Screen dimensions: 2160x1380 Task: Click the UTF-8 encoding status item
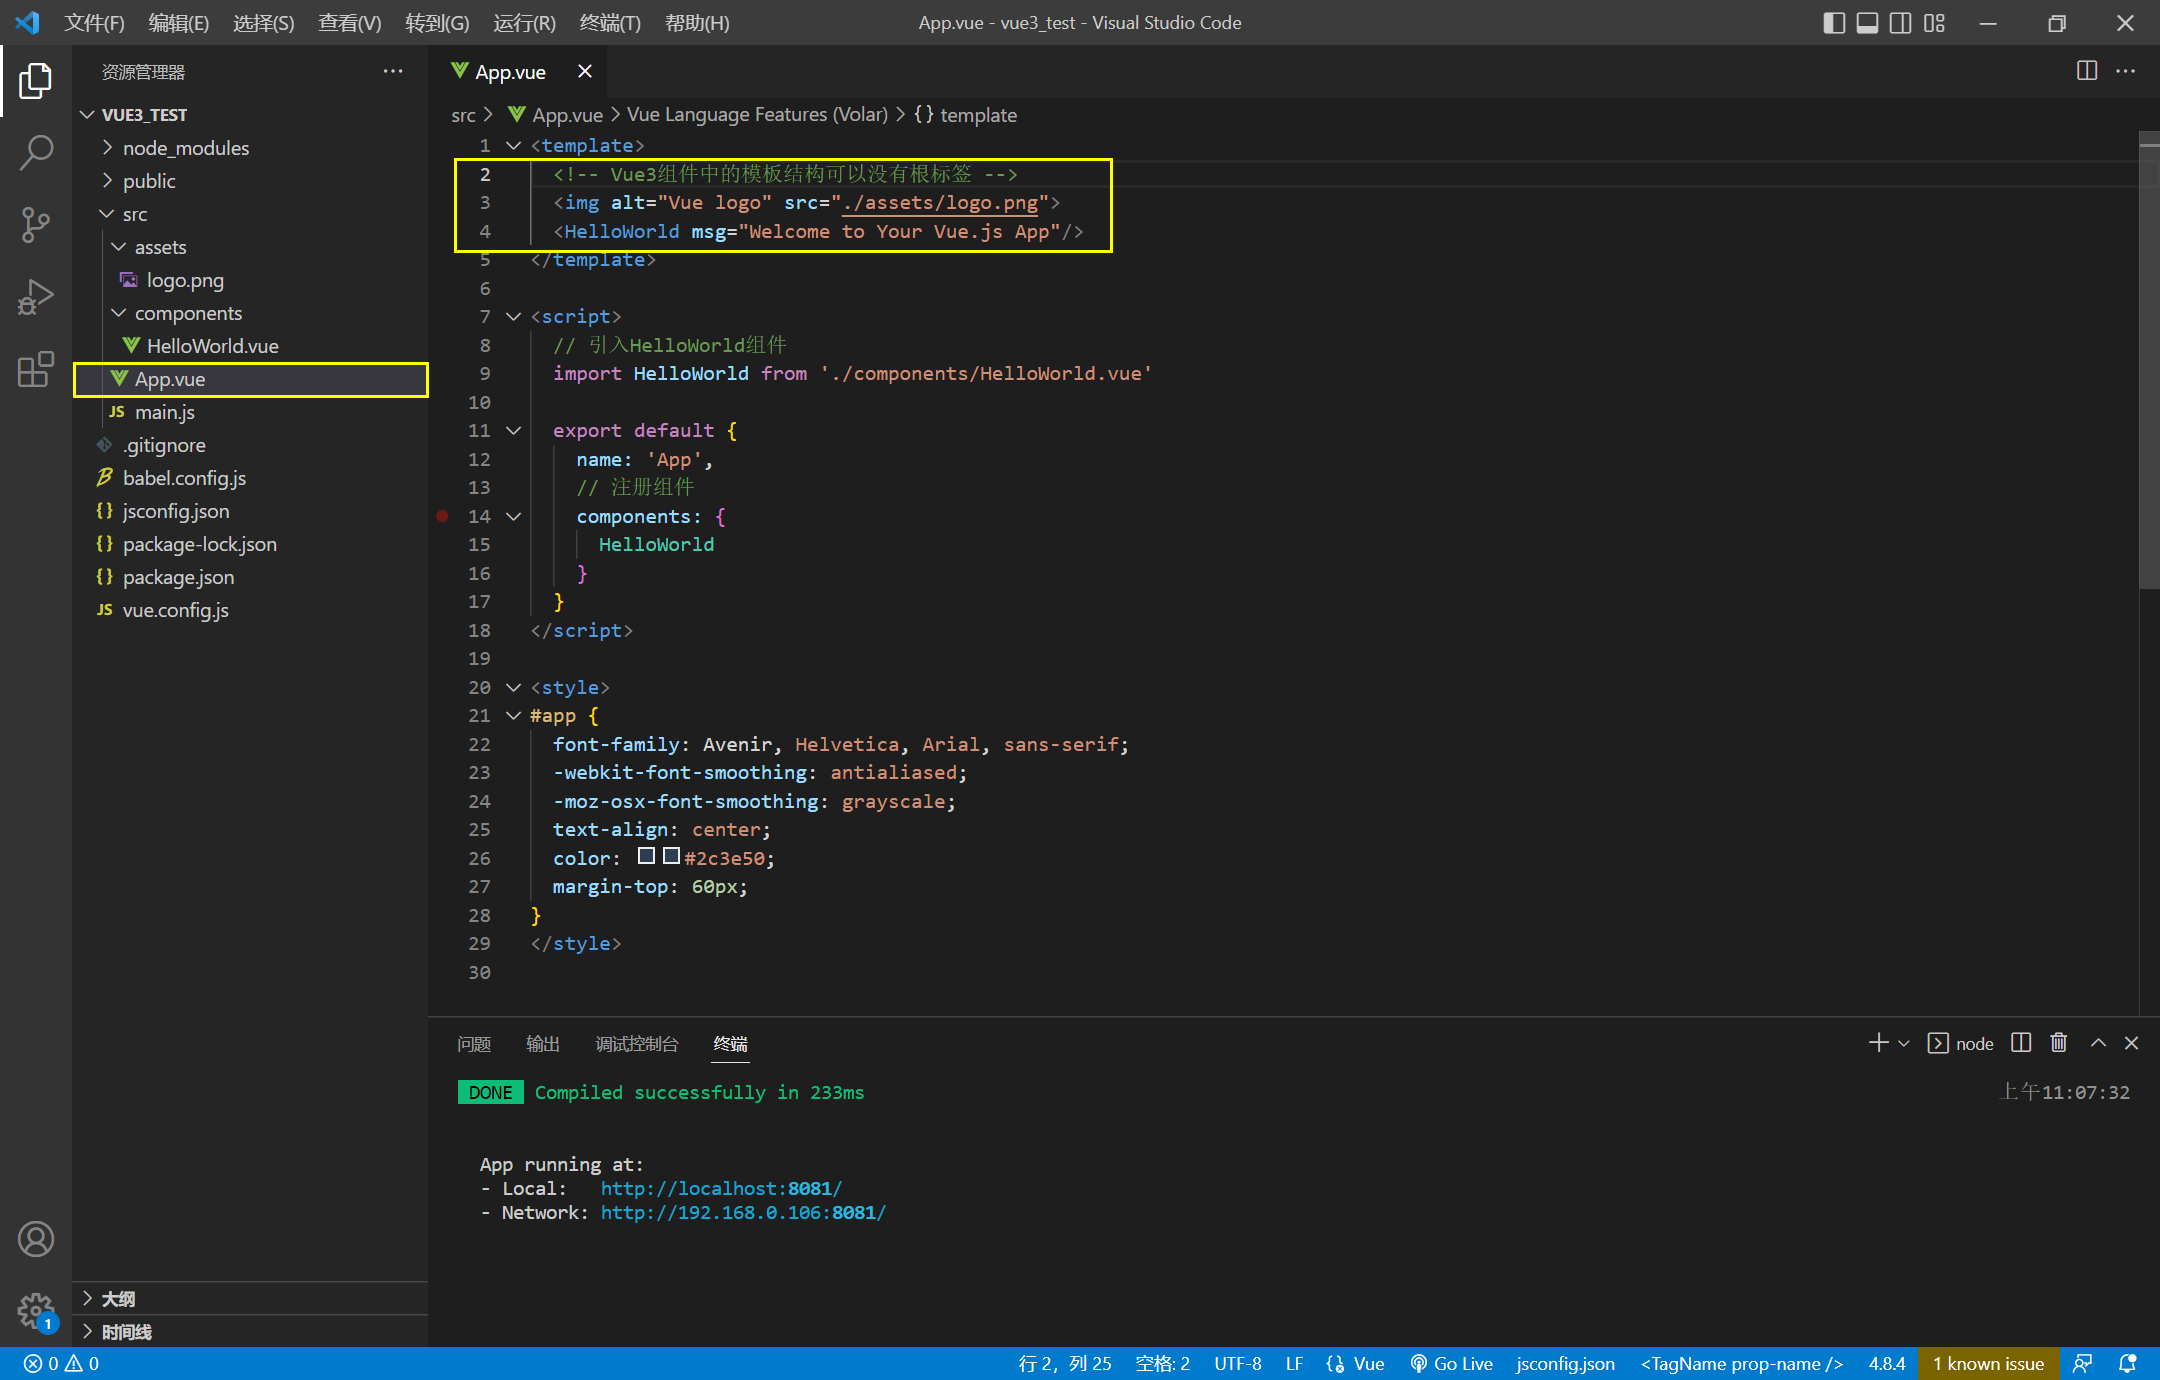(x=1238, y=1363)
